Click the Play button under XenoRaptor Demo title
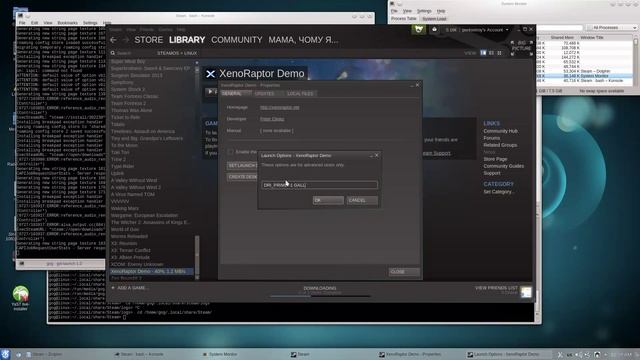Screen dimensions: 640x360 point(211,92)
